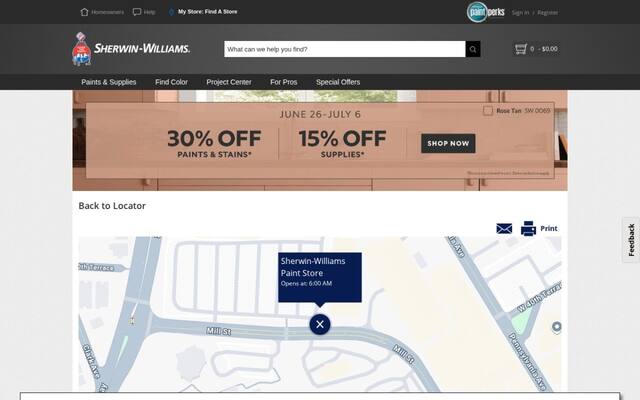Select the Rose Tan SW 0069 swatch

tap(488, 111)
